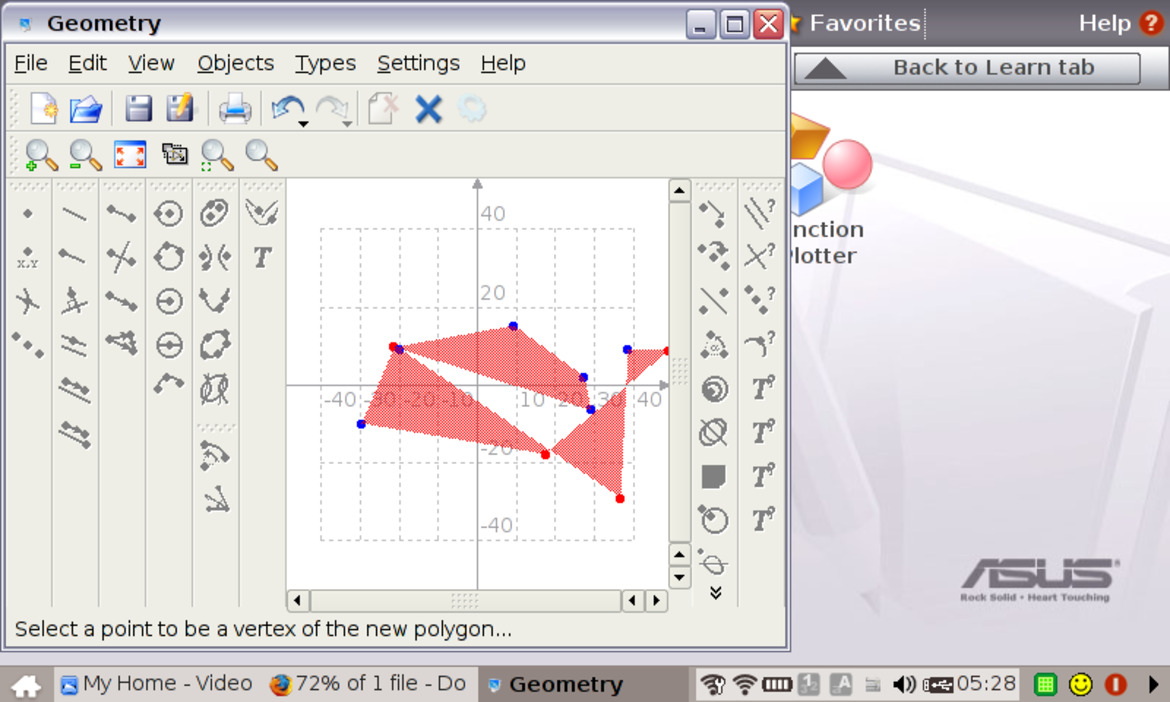Image resolution: width=1170 pixels, height=702 pixels.
Task: Click the vertical scrollbar up arrow
Action: point(679,191)
